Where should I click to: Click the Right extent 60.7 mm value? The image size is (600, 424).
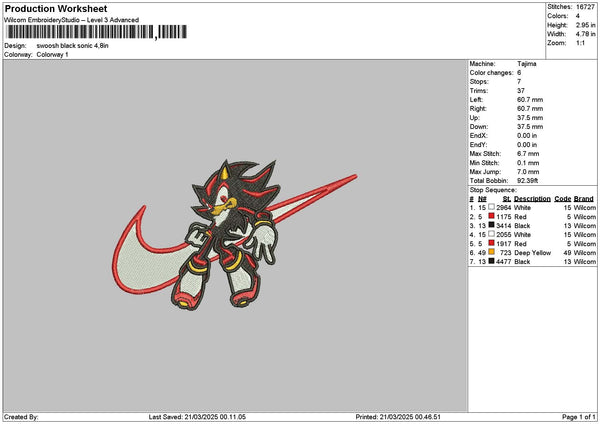[x=530, y=109]
